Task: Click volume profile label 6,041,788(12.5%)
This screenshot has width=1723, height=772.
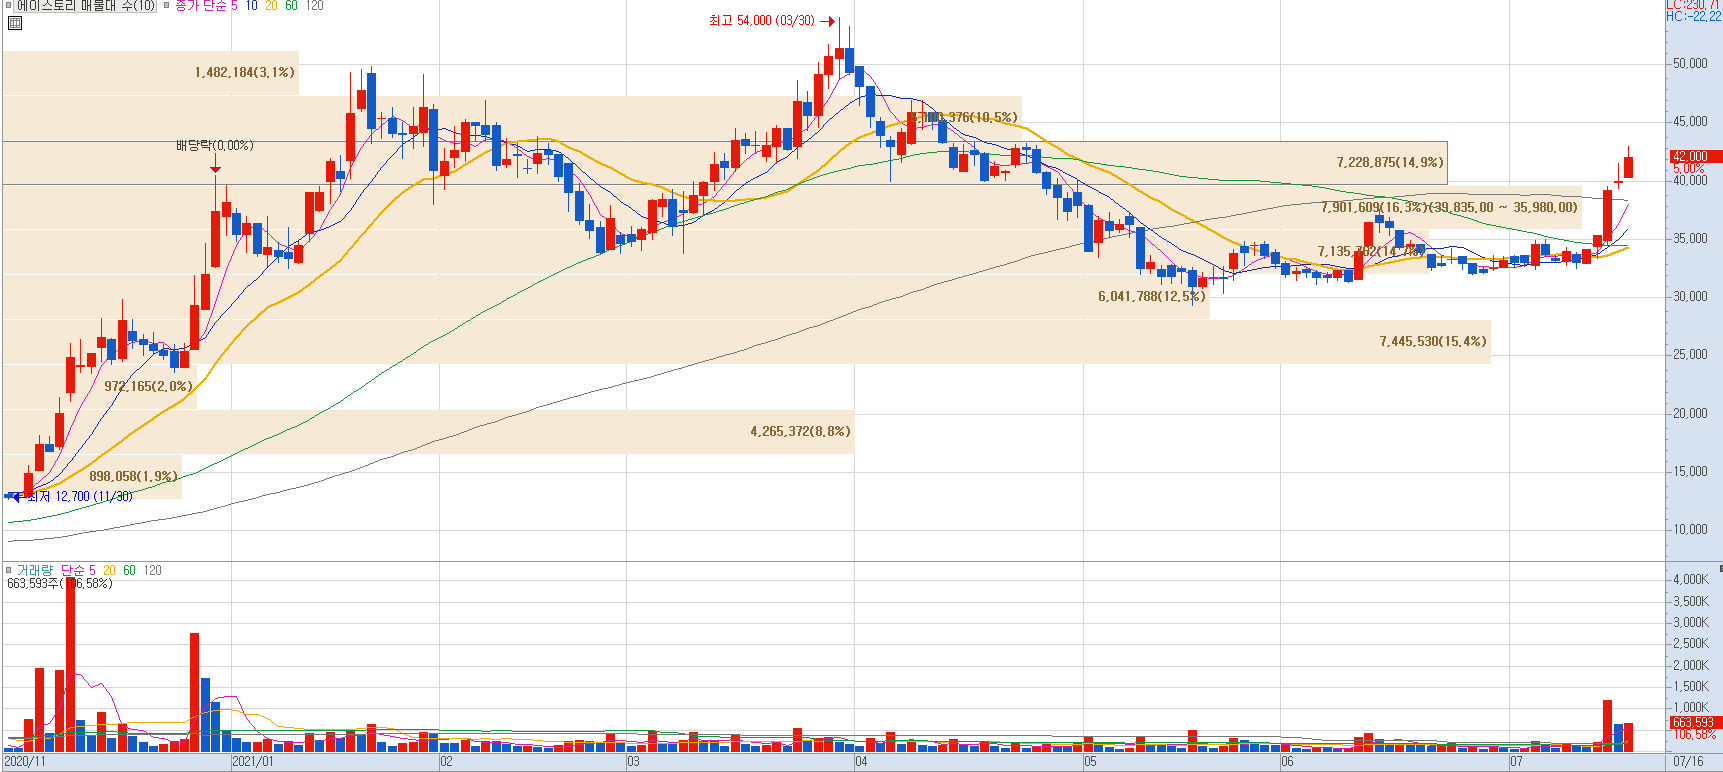Action: click(1152, 296)
